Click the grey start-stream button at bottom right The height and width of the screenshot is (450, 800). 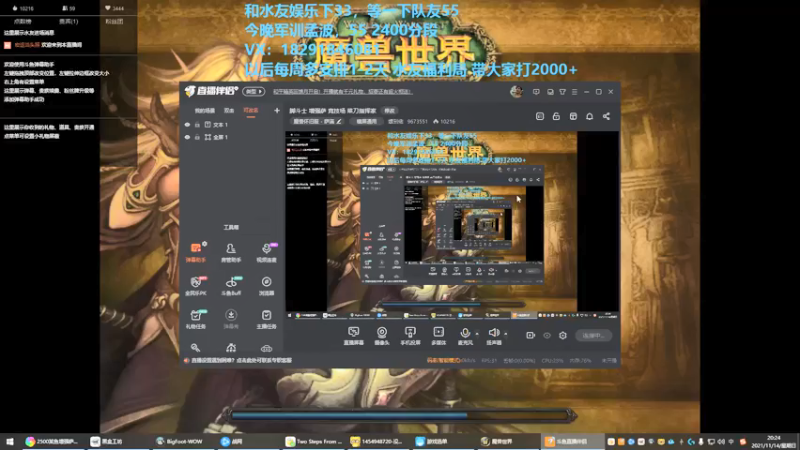(x=593, y=335)
